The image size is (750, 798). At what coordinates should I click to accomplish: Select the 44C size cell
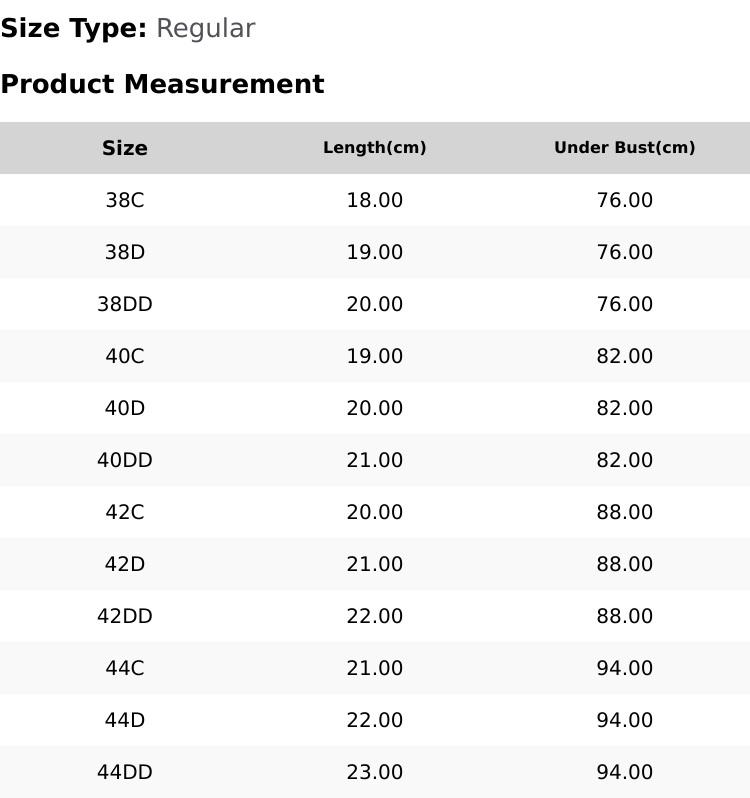point(125,668)
